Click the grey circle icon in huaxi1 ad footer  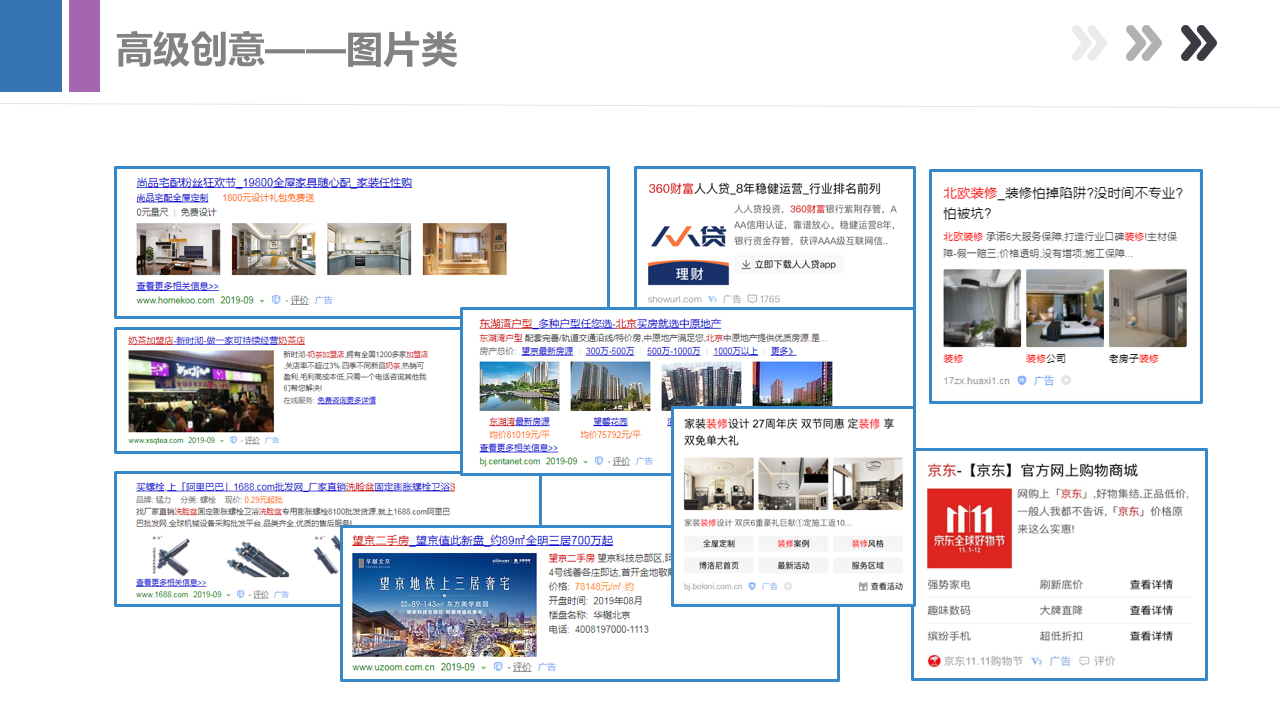1066,381
